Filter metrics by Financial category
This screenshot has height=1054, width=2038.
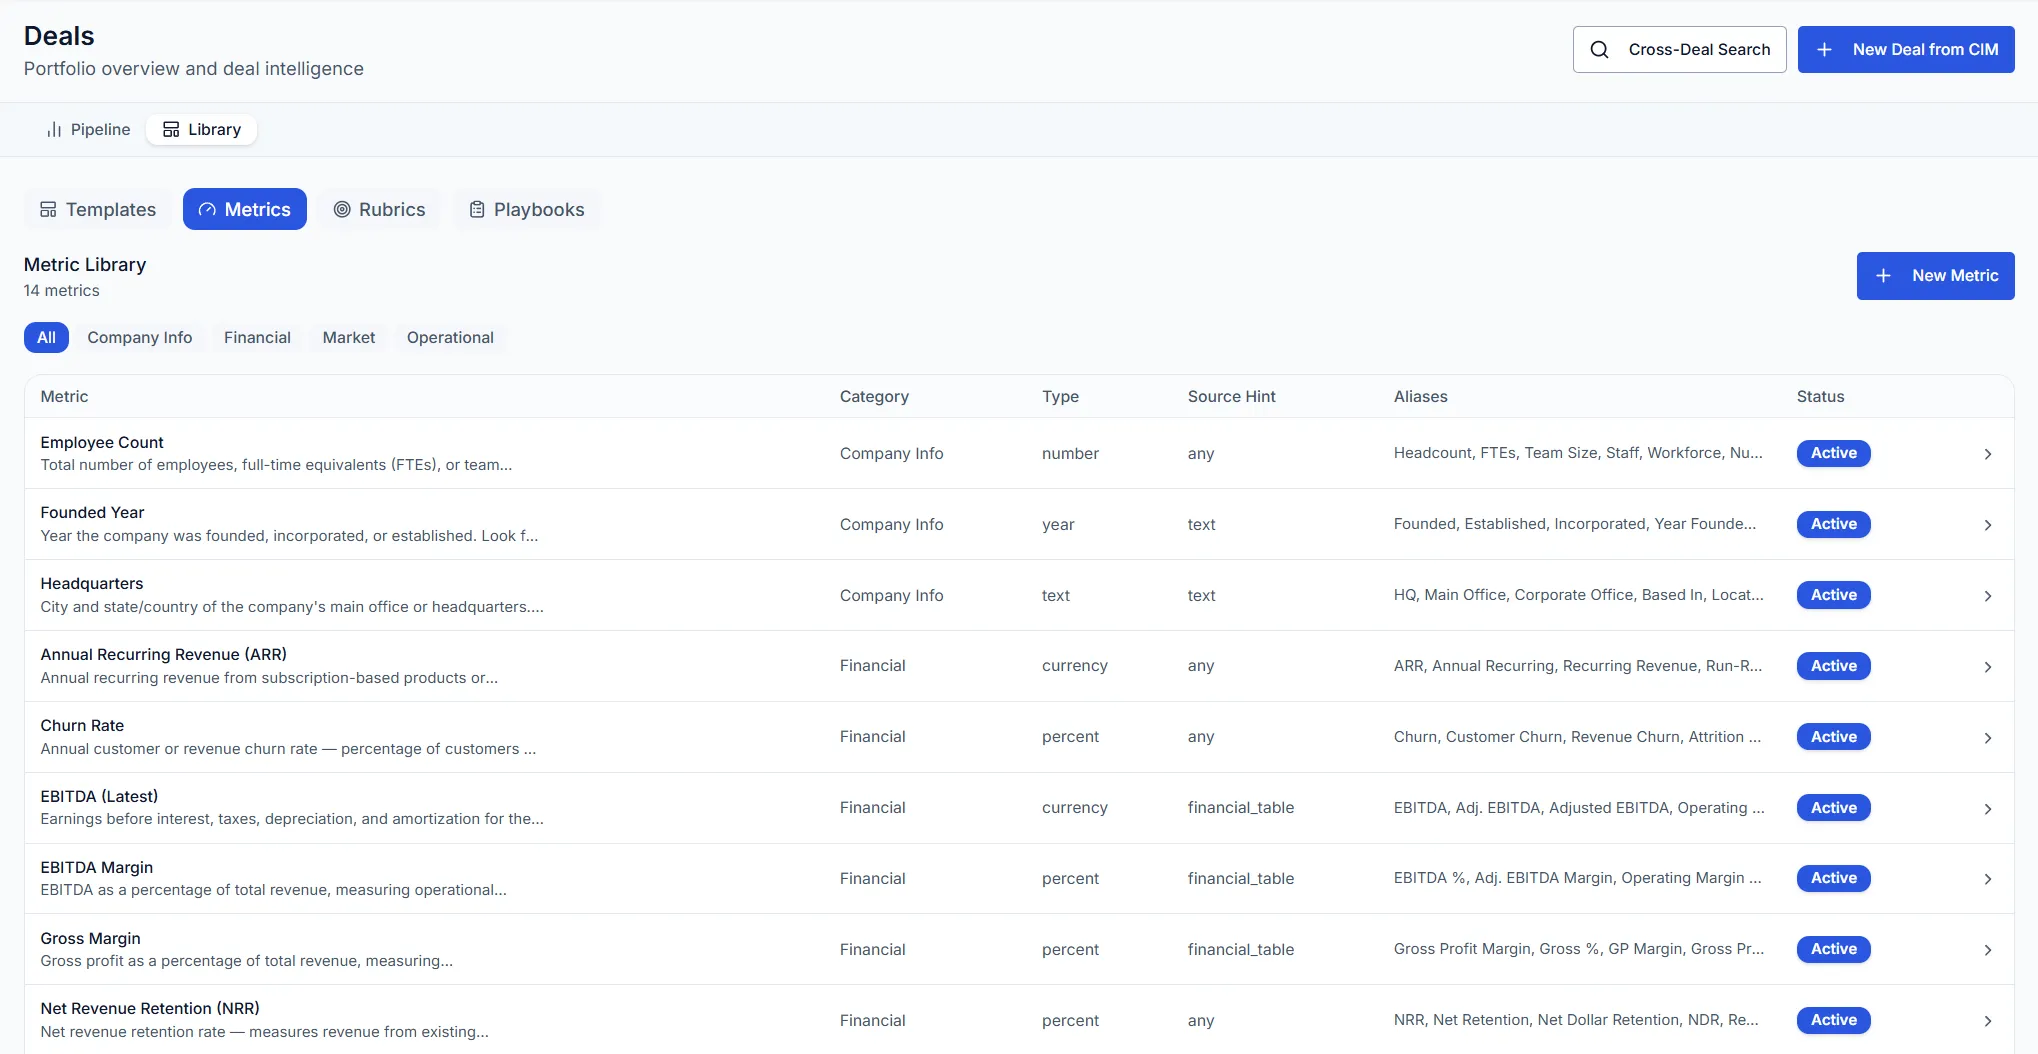coord(257,338)
